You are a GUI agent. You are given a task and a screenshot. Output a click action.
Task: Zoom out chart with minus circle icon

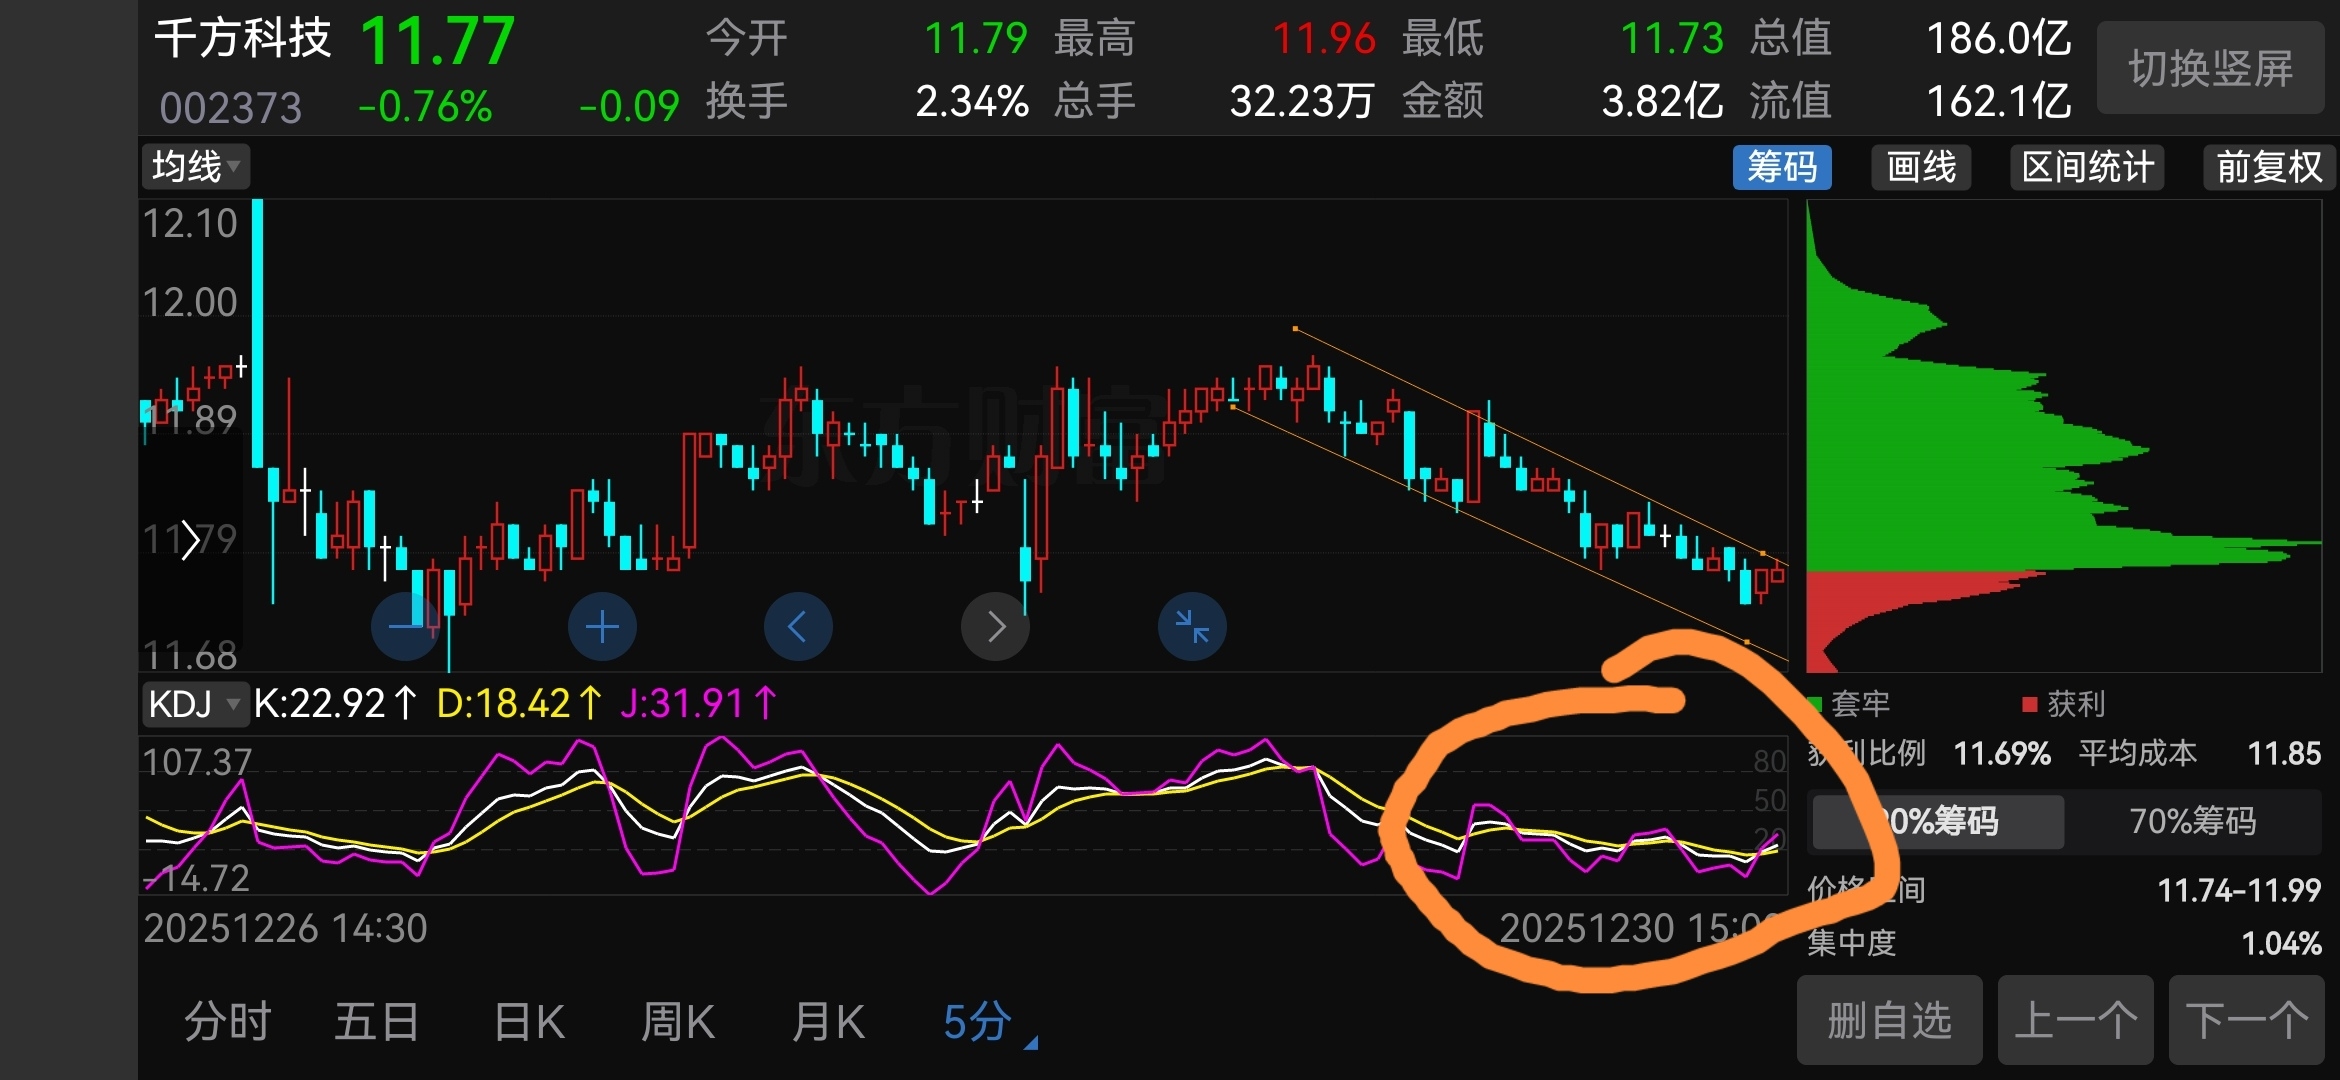point(405,627)
